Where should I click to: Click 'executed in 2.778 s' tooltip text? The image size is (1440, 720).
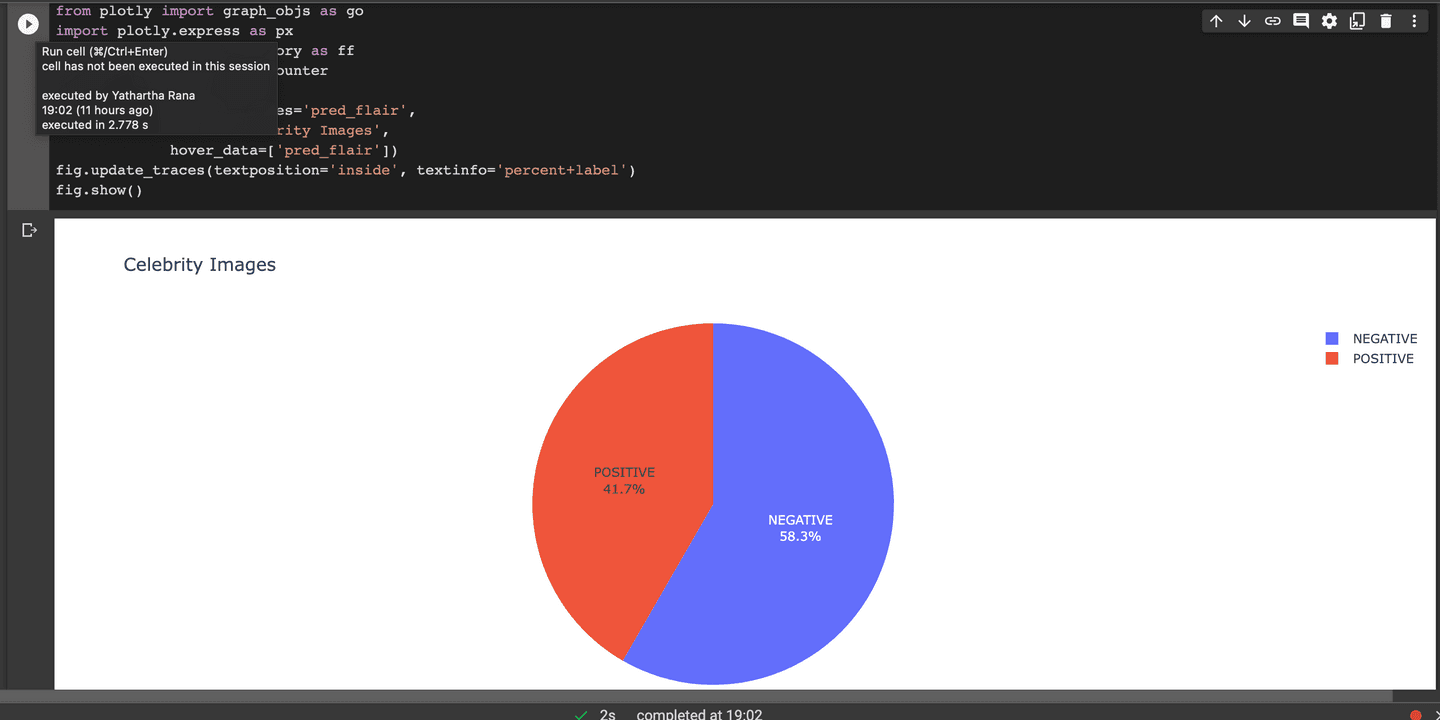pyautogui.click(x=95, y=126)
